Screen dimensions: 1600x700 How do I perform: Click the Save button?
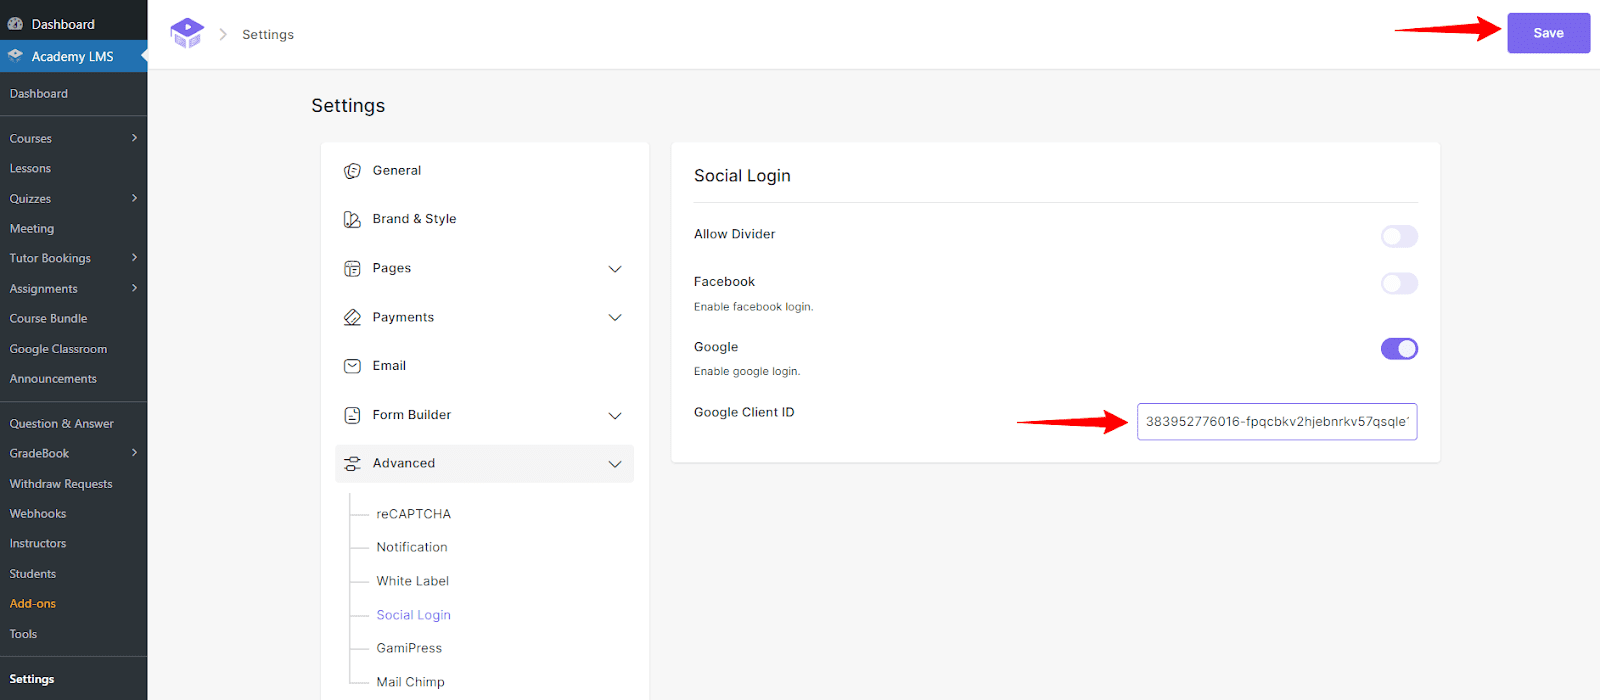[x=1548, y=33]
